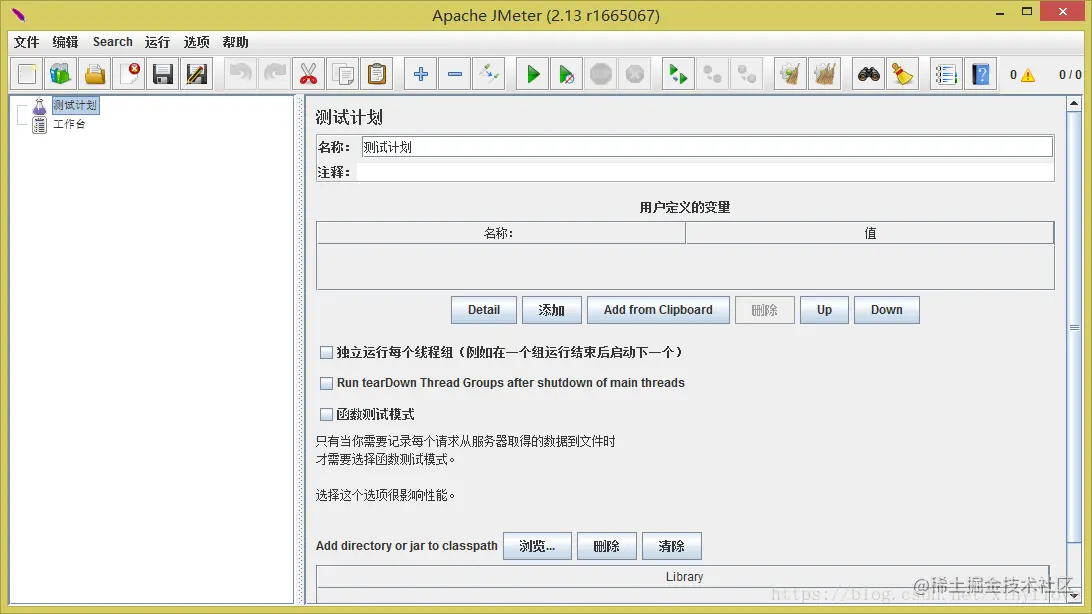
Task: Open the Function Helper list icon
Action: (946, 74)
